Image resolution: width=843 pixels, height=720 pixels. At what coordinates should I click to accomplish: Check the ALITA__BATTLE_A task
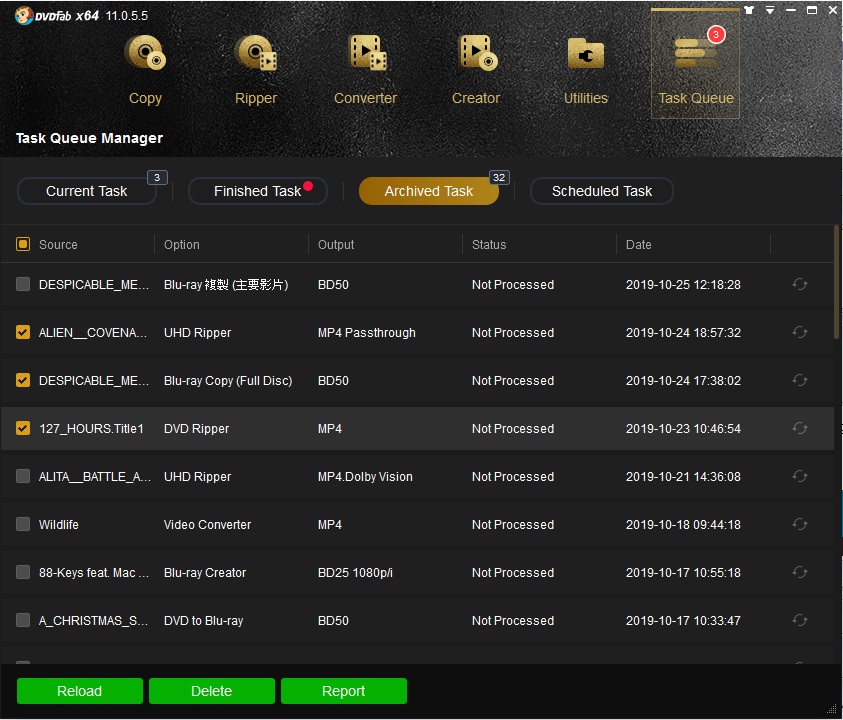tap(23, 476)
